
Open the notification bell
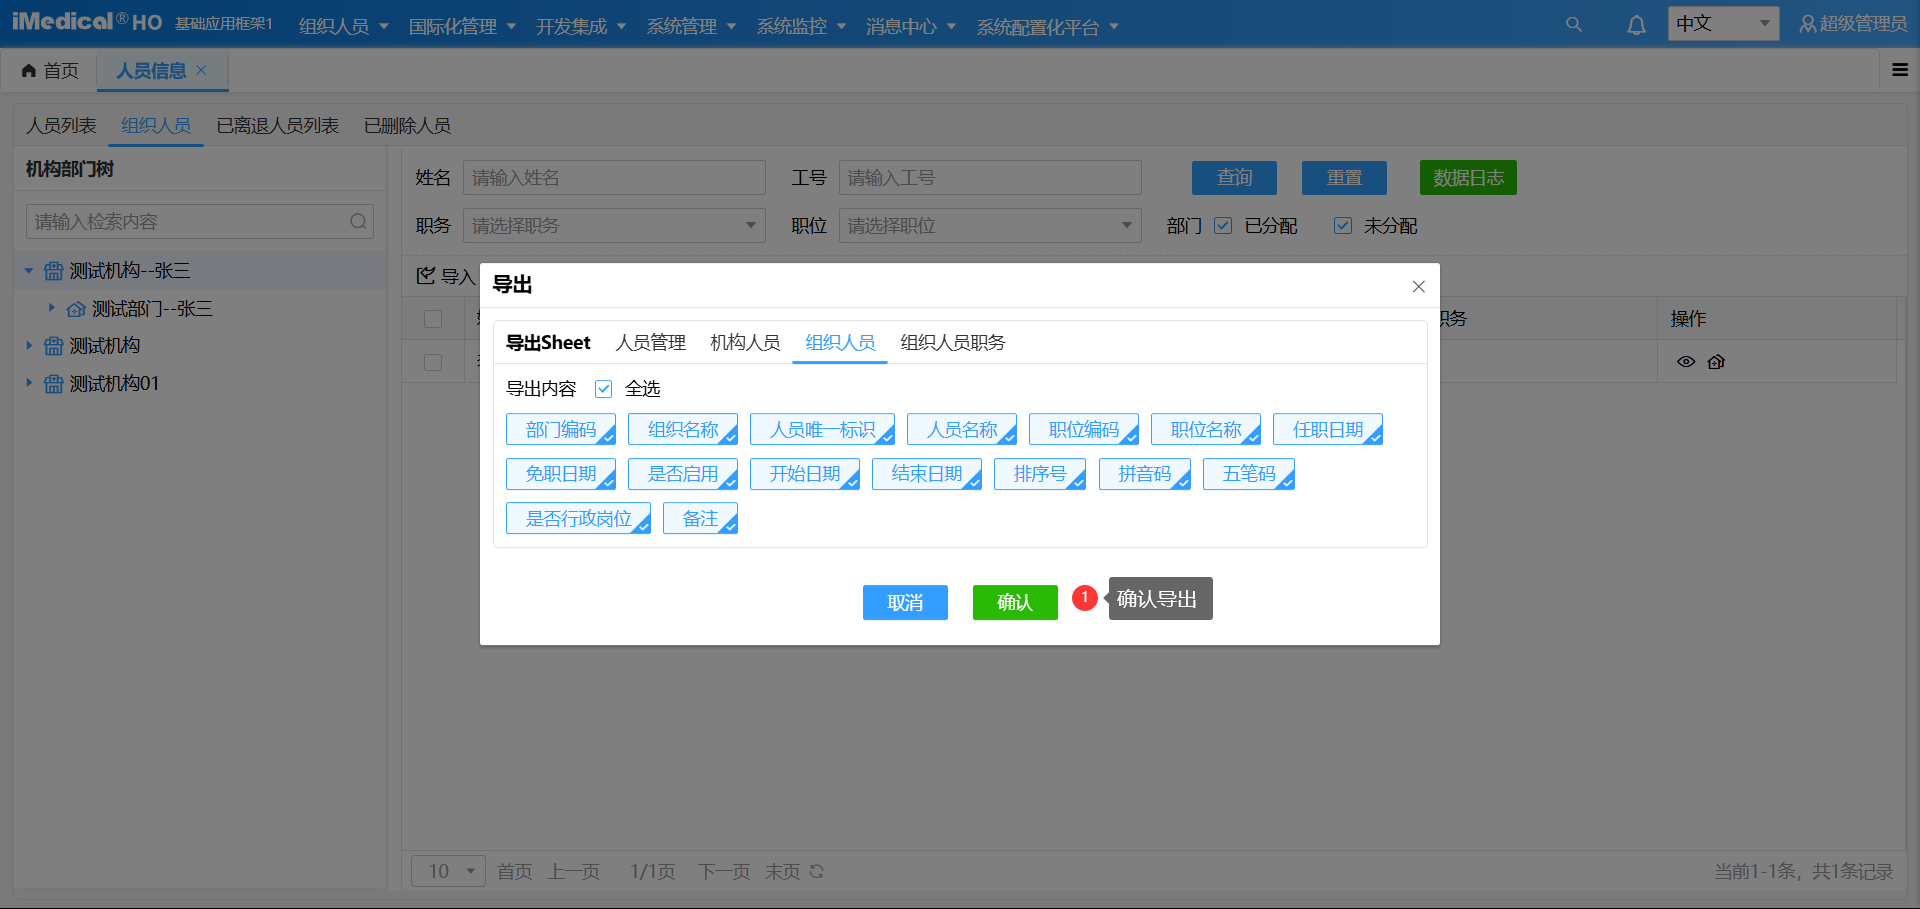pos(1636,25)
